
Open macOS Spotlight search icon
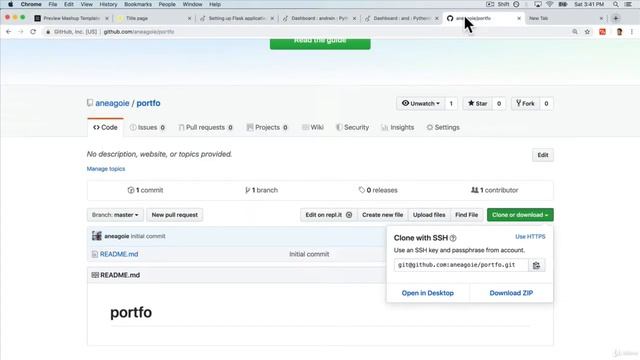pyautogui.click(x=616, y=4)
